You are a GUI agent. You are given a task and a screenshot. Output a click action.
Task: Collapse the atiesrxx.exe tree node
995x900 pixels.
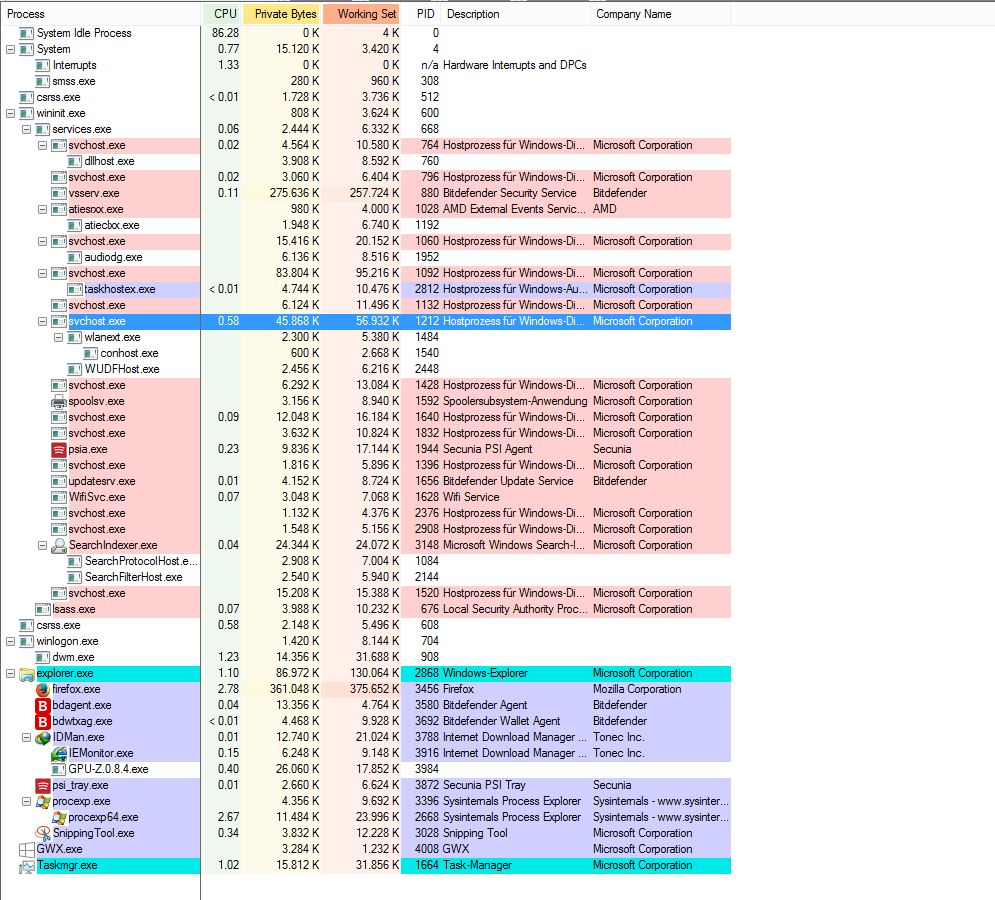[x=42, y=209]
